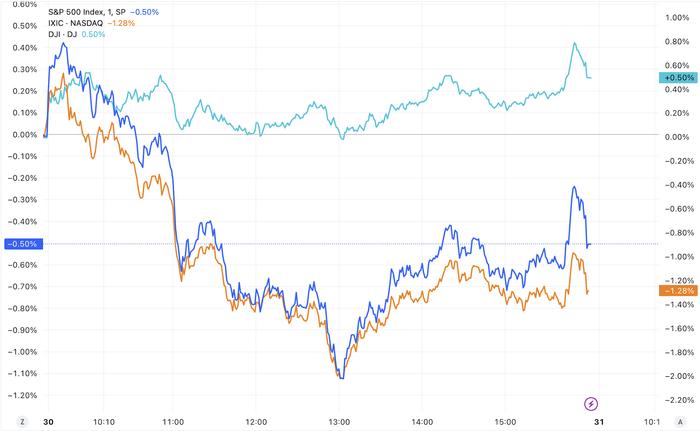The height and width of the screenshot is (431, 700).
Task: Click the 11:00 time axis label
Action: [x=175, y=421]
